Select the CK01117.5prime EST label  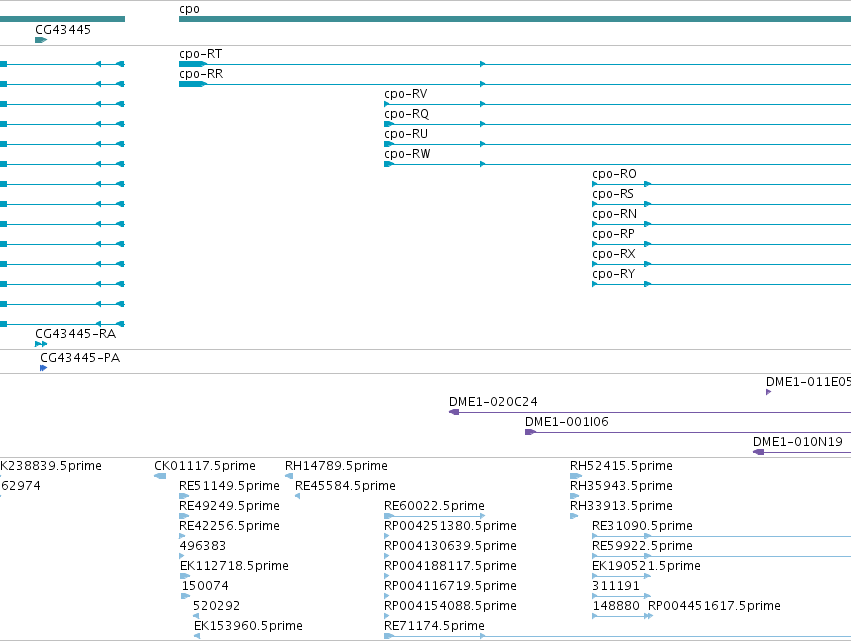(205, 466)
